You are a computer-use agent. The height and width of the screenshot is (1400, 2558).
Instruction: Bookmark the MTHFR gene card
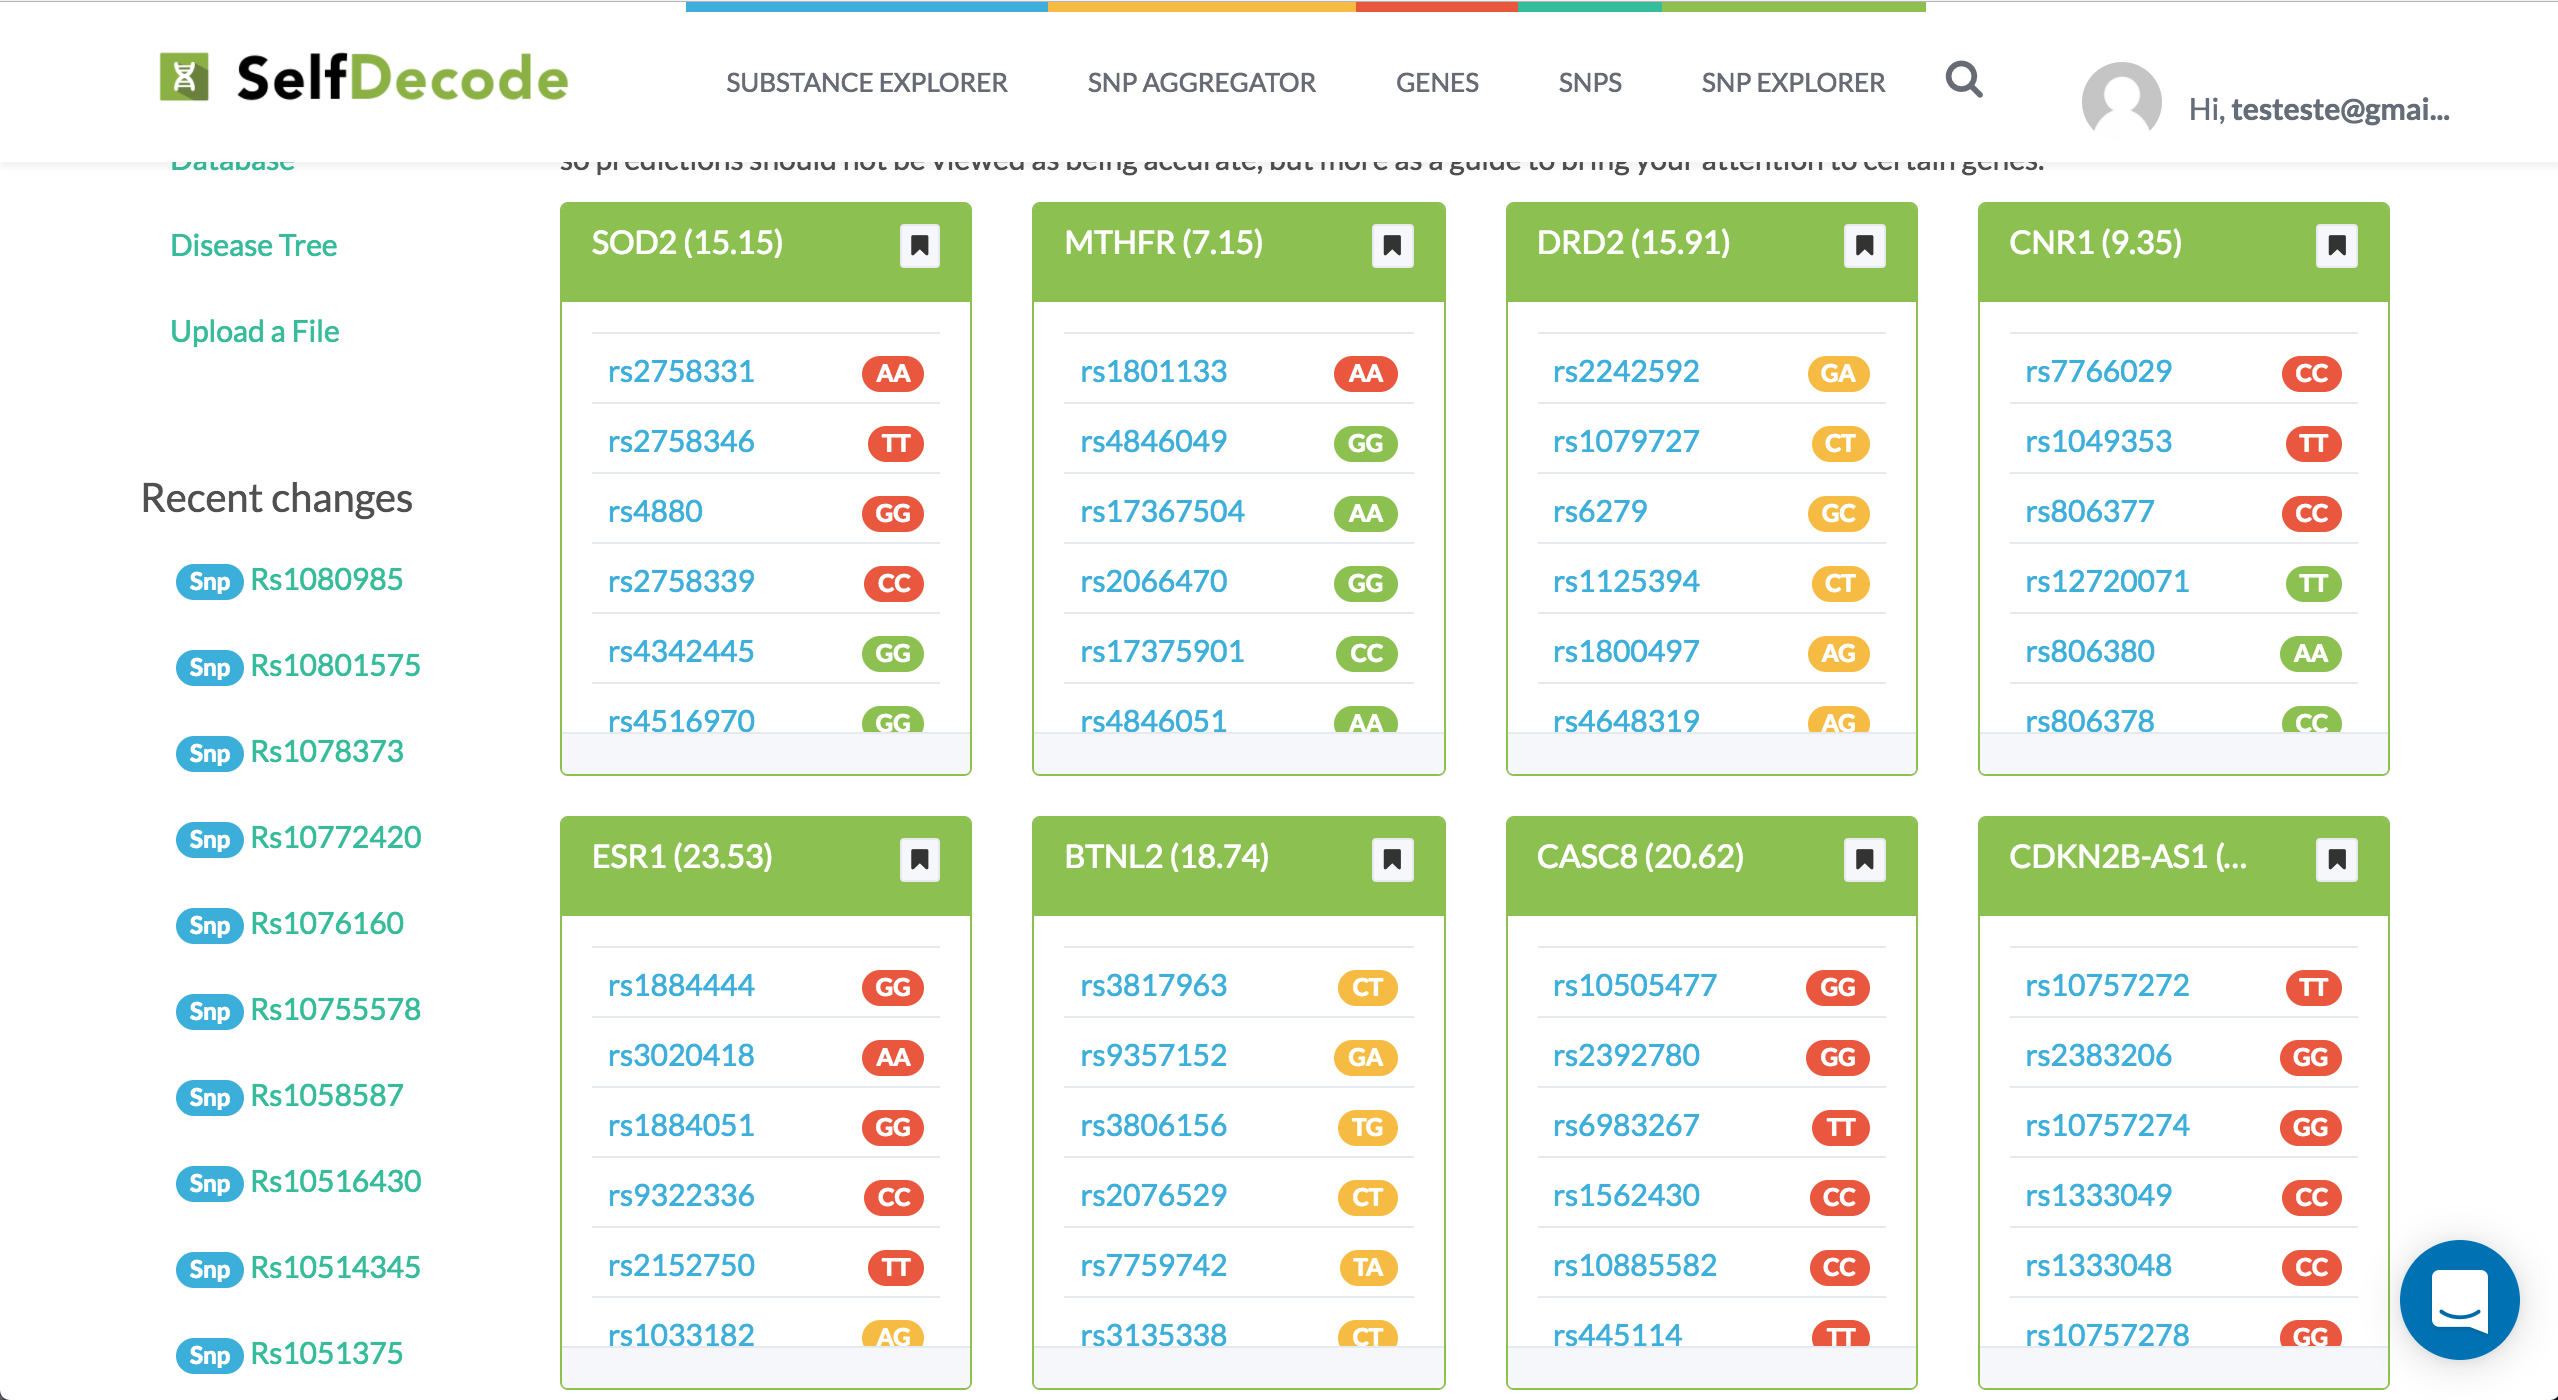pos(1391,245)
